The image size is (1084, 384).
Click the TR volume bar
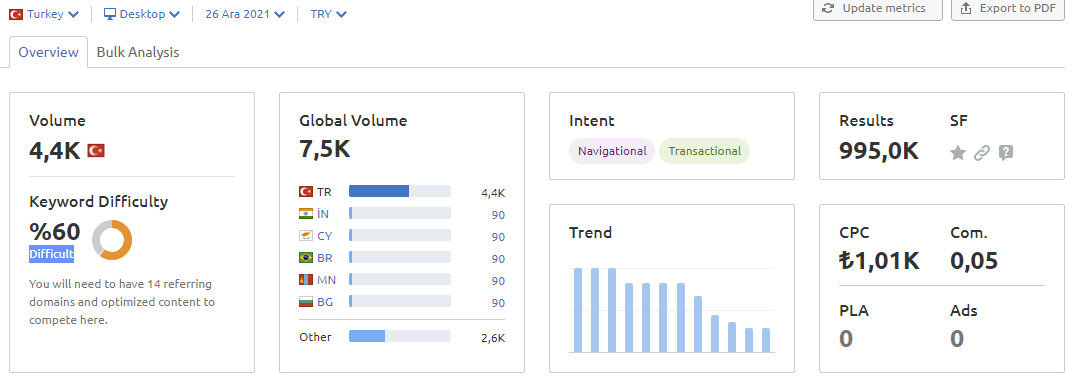point(400,191)
